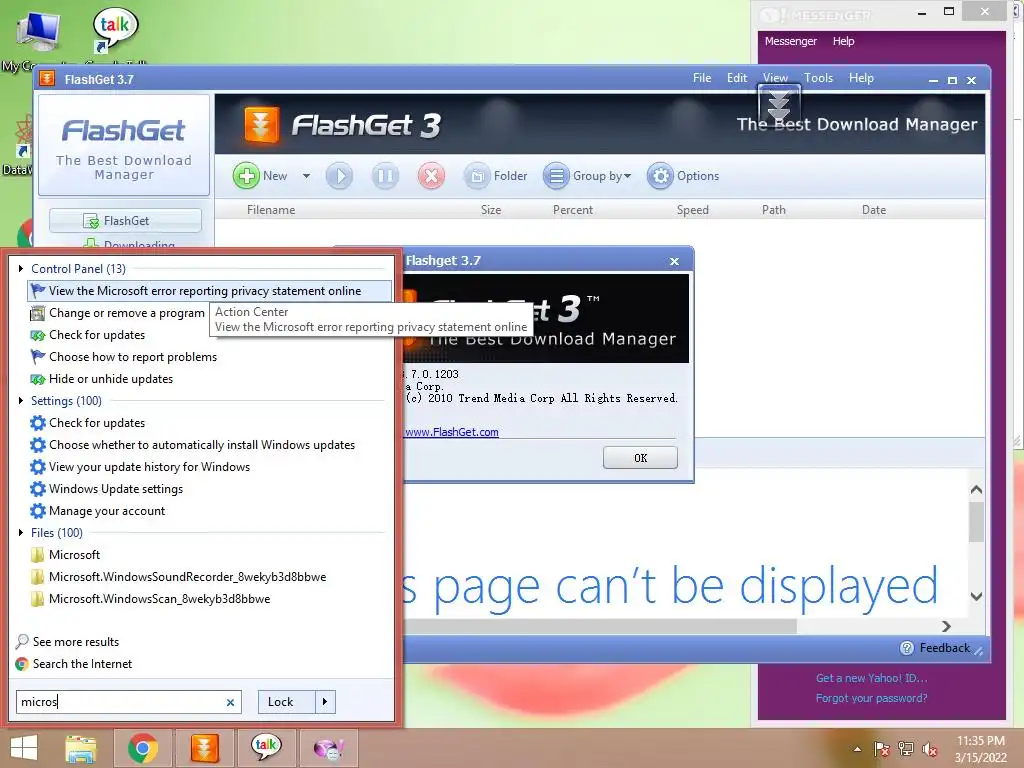
Task: Open Manage your account result
Action: point(97,511)
